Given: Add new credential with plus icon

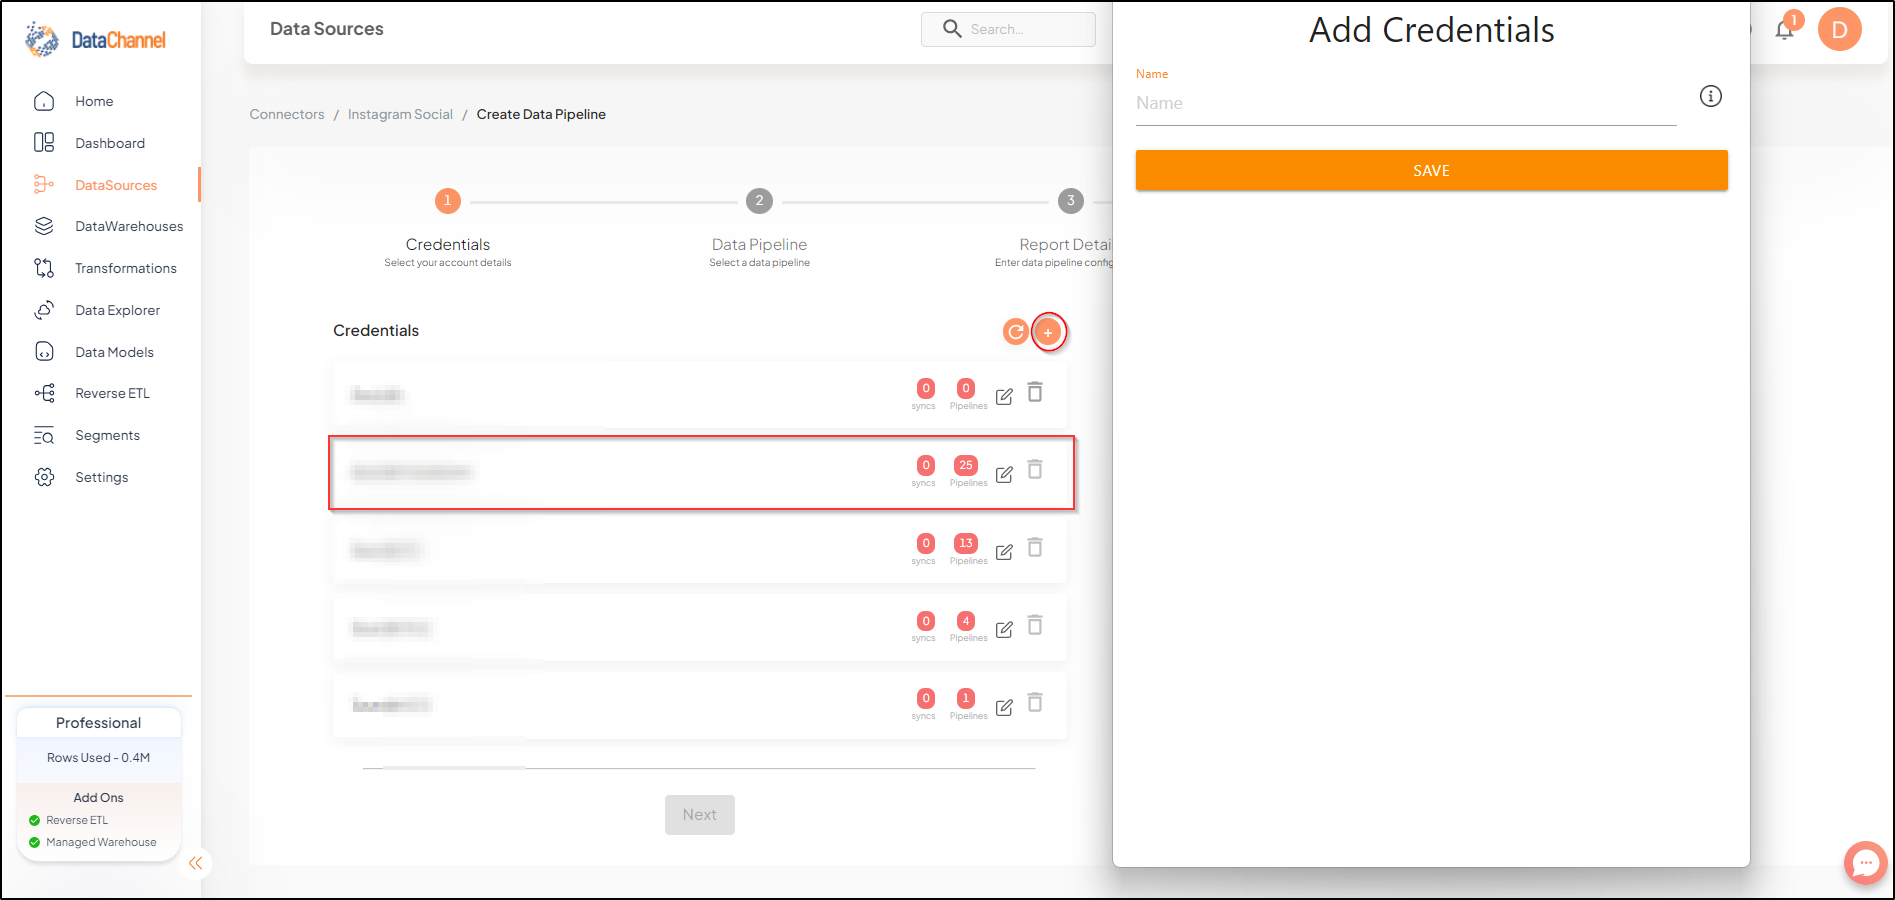Looking at the screenshot, I should (1048, 332).
